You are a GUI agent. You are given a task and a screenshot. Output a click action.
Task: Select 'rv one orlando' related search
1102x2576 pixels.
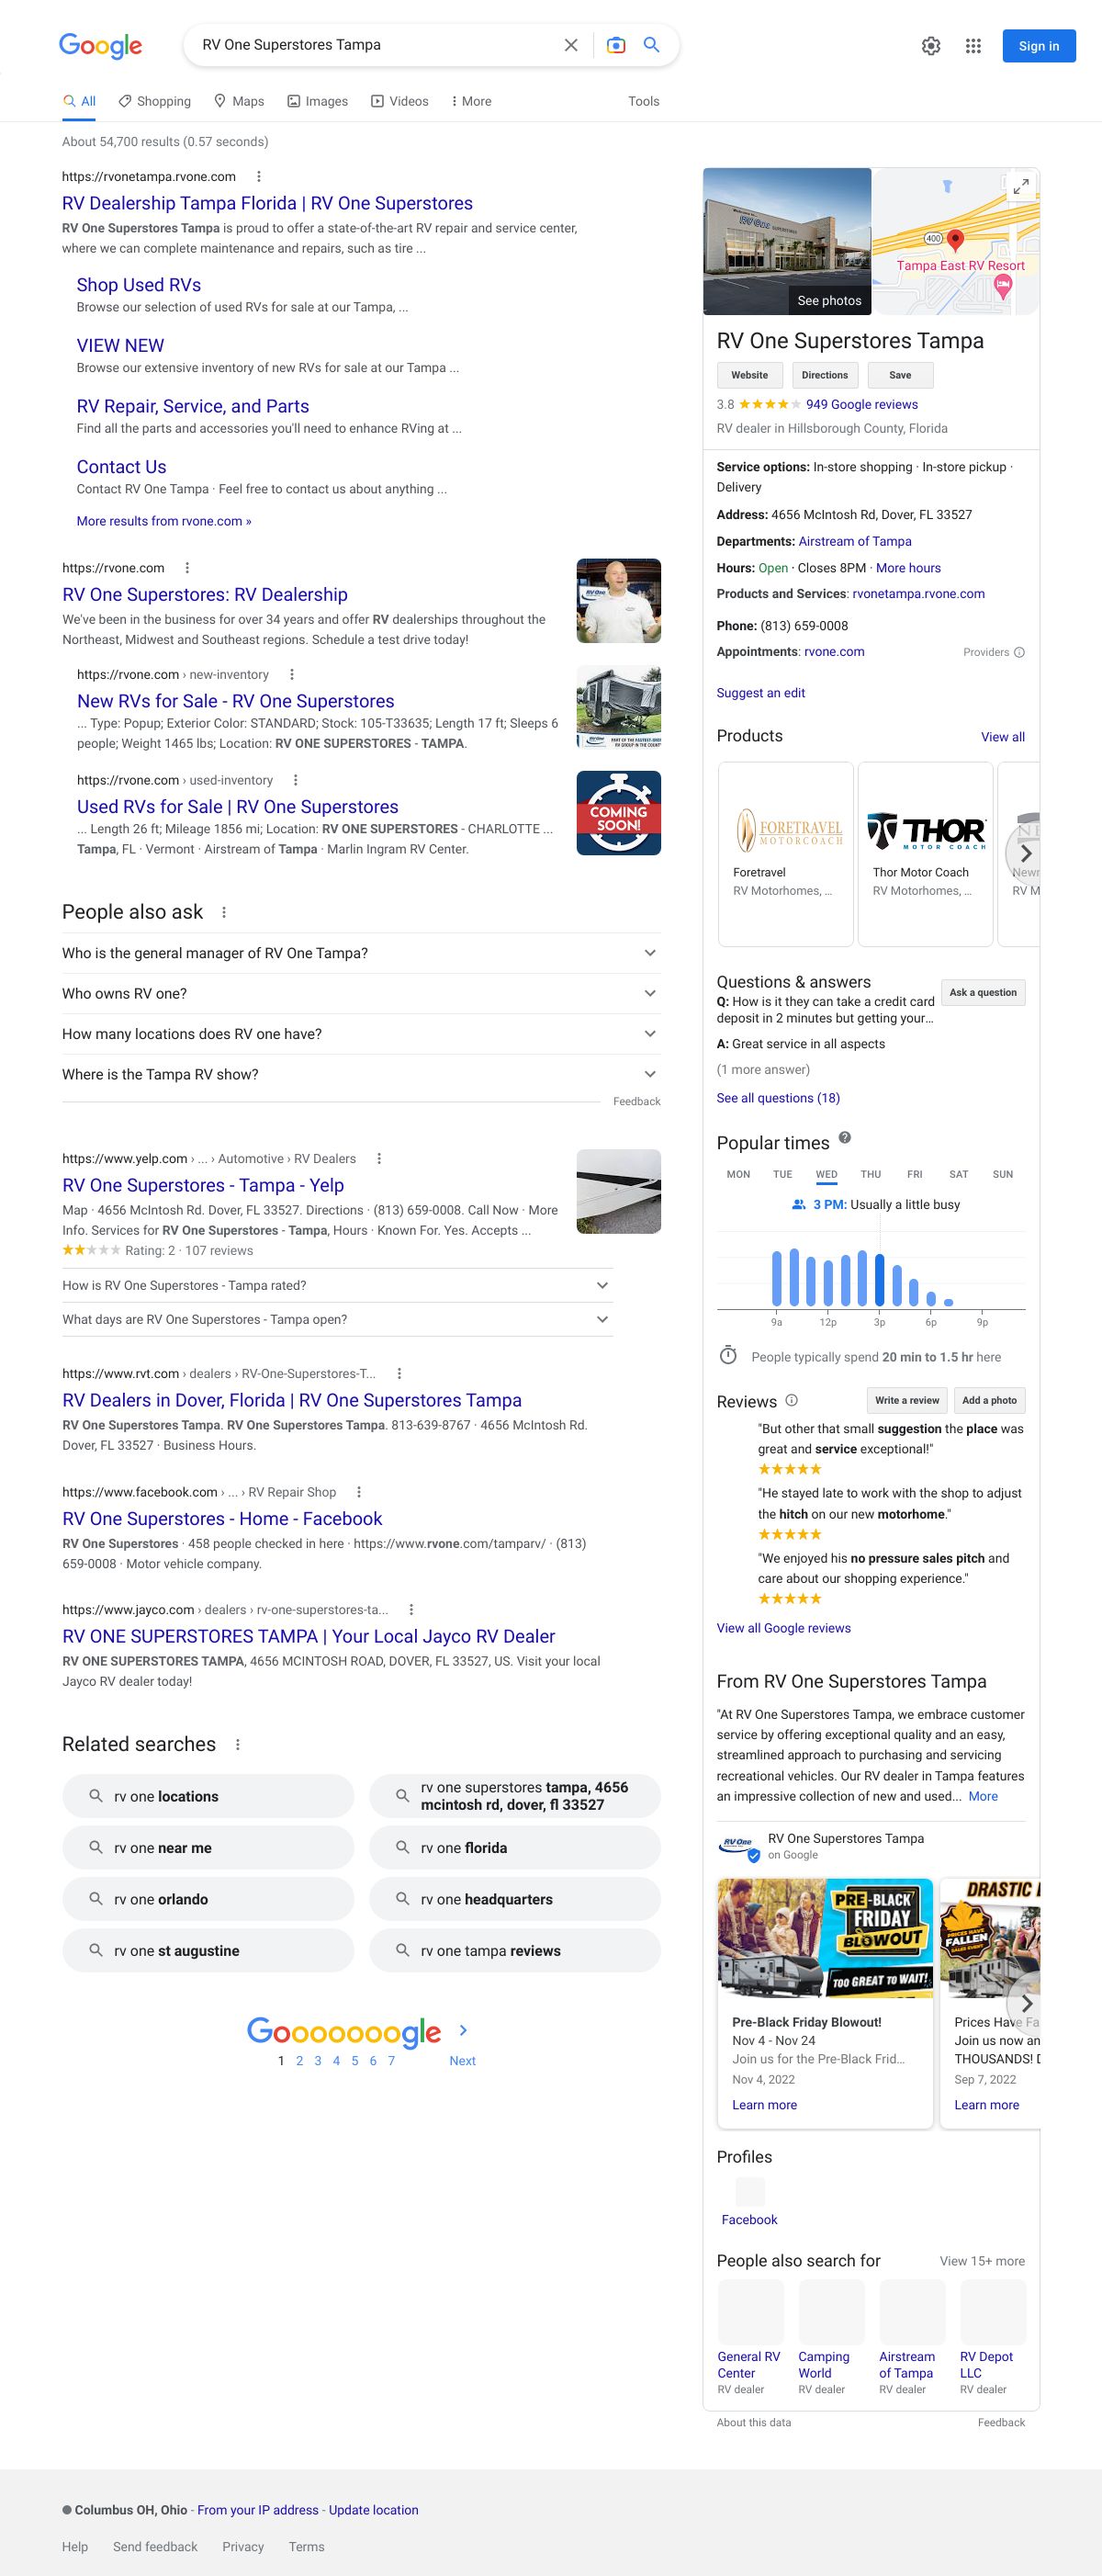[208, 1899]
